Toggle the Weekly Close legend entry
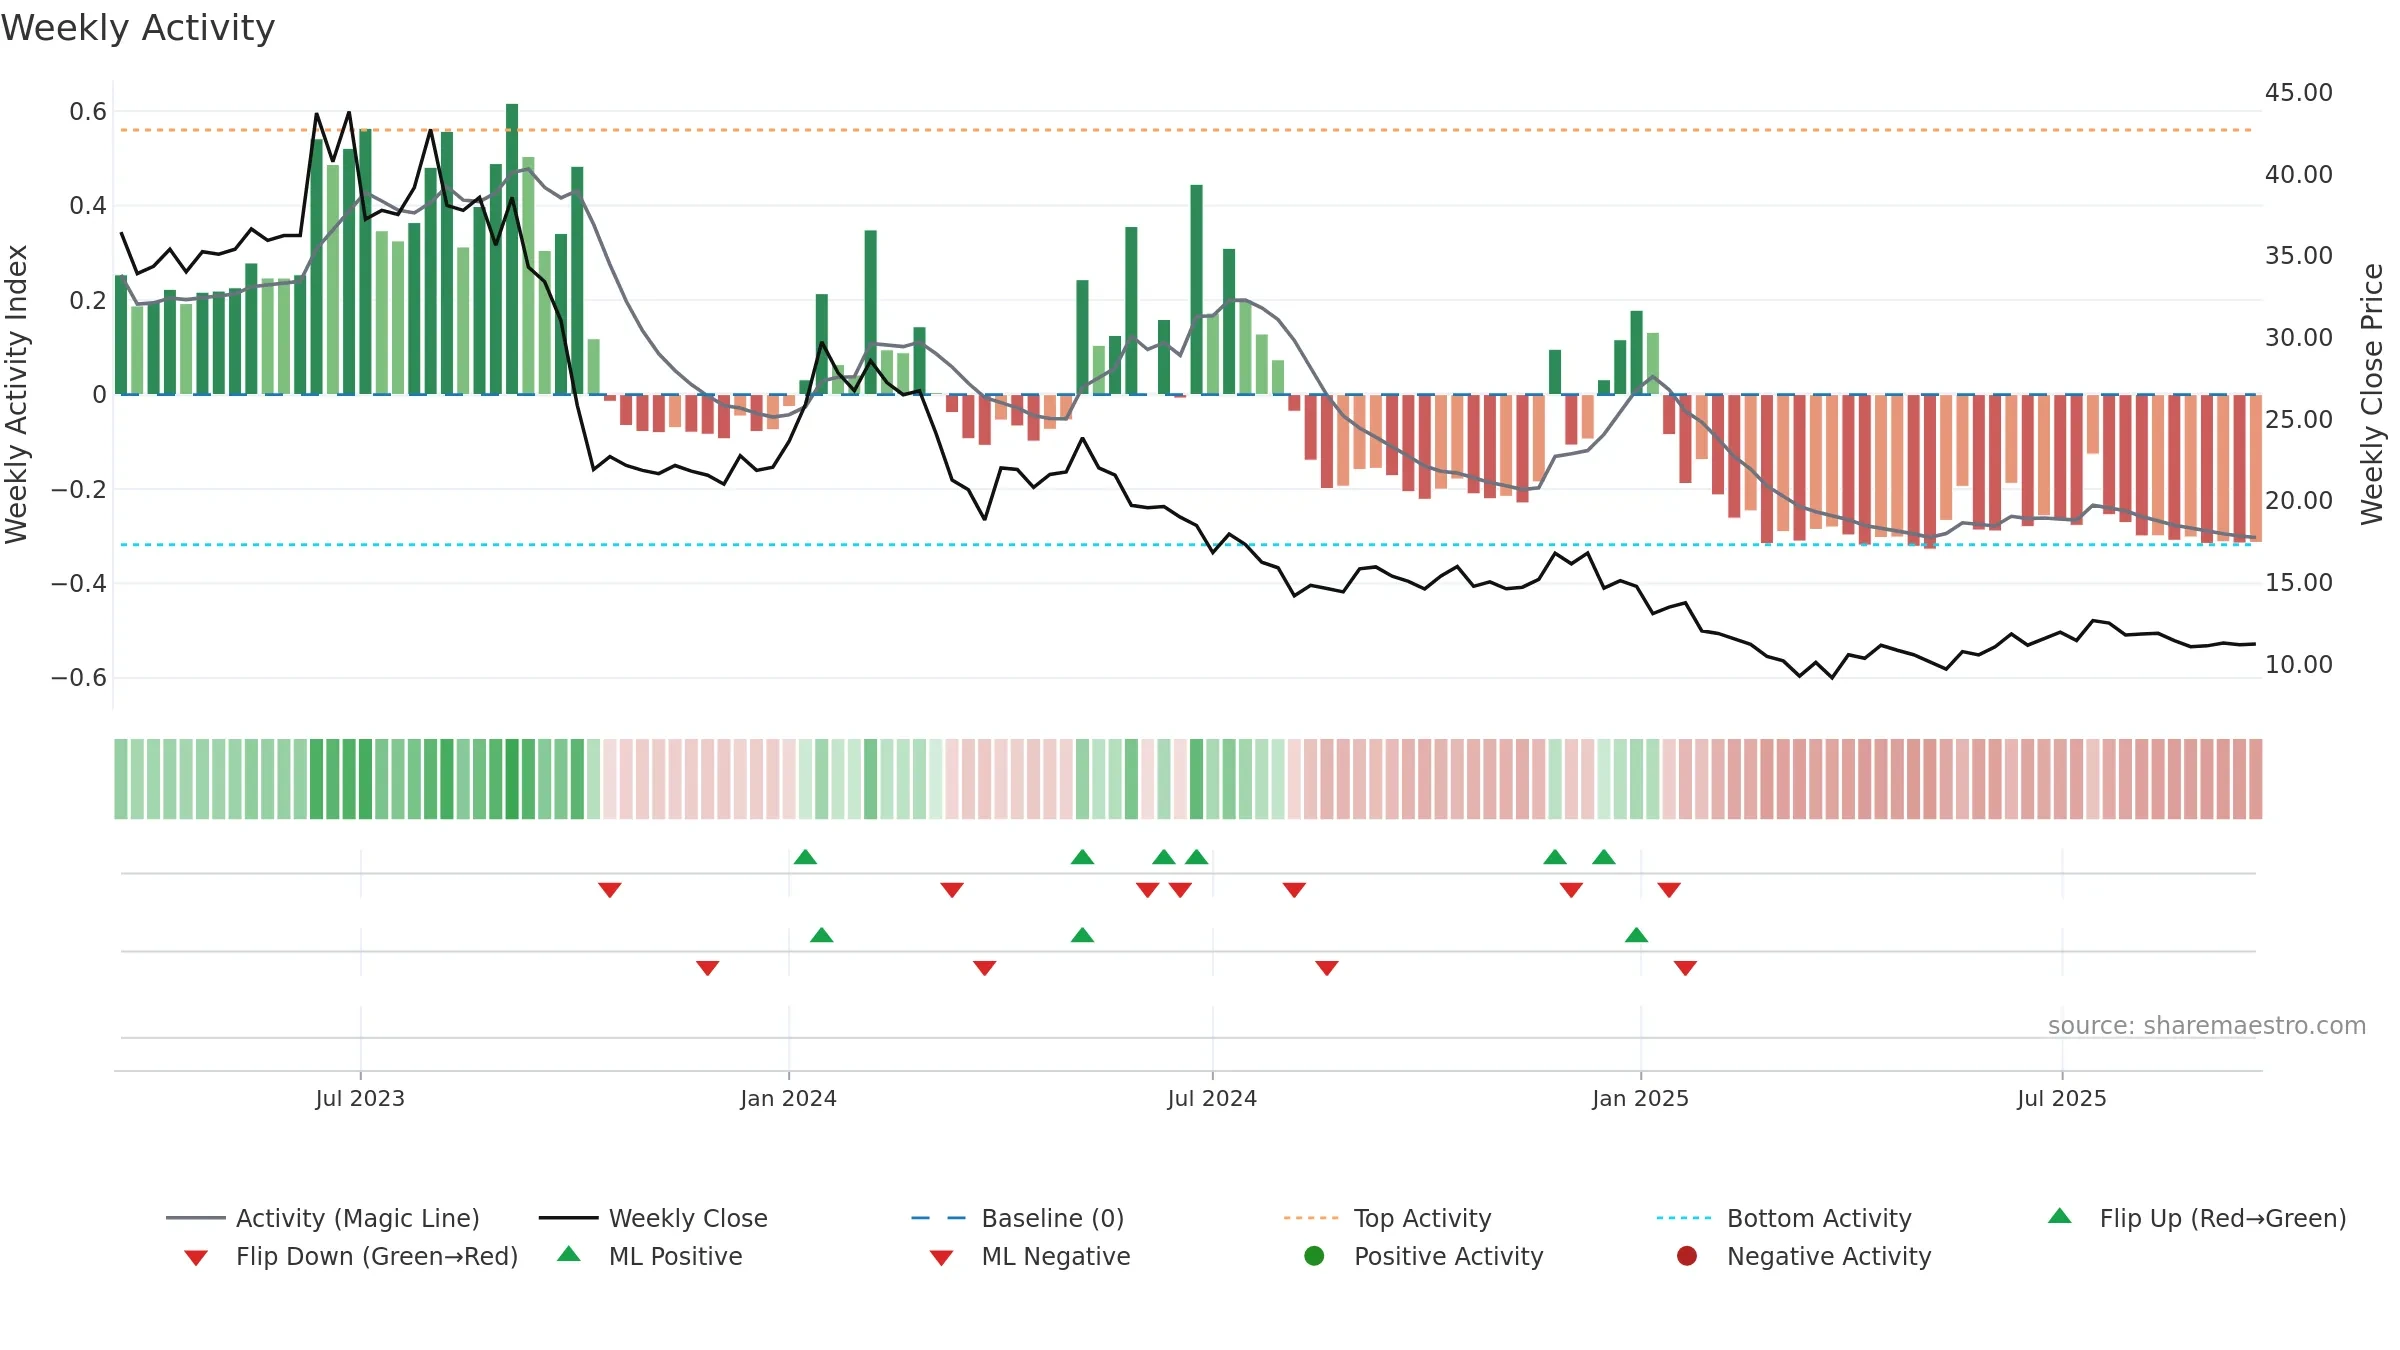 click(x=653, y=1218)
